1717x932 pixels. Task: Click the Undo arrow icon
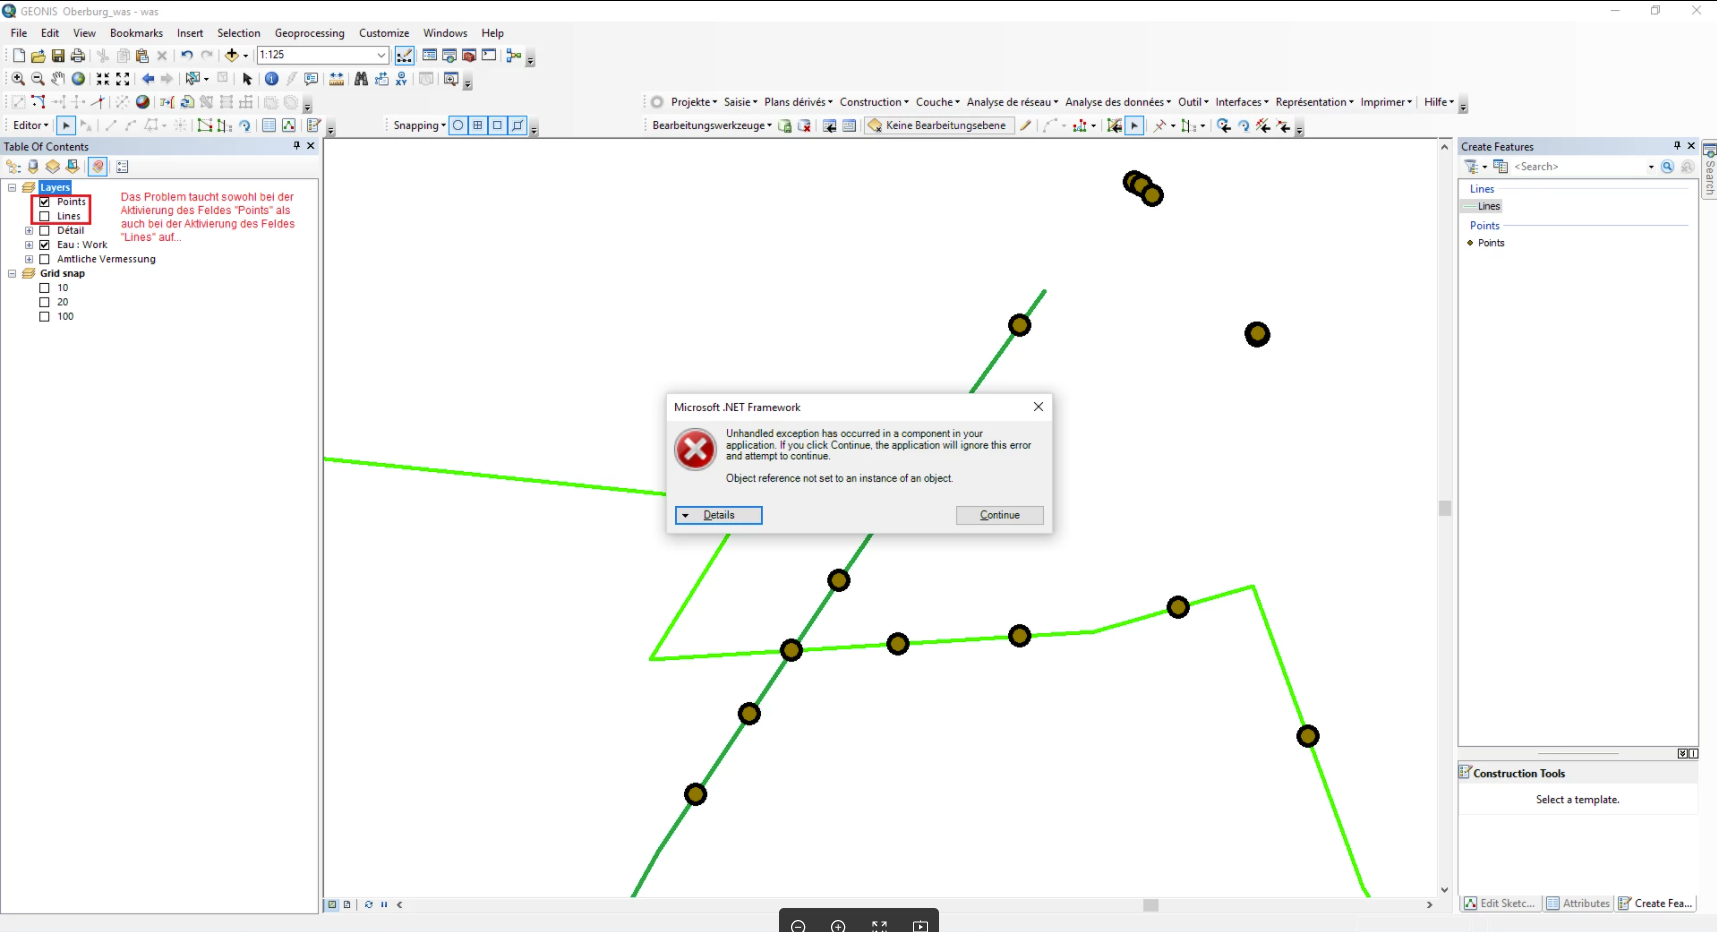[x=187, y=55]
